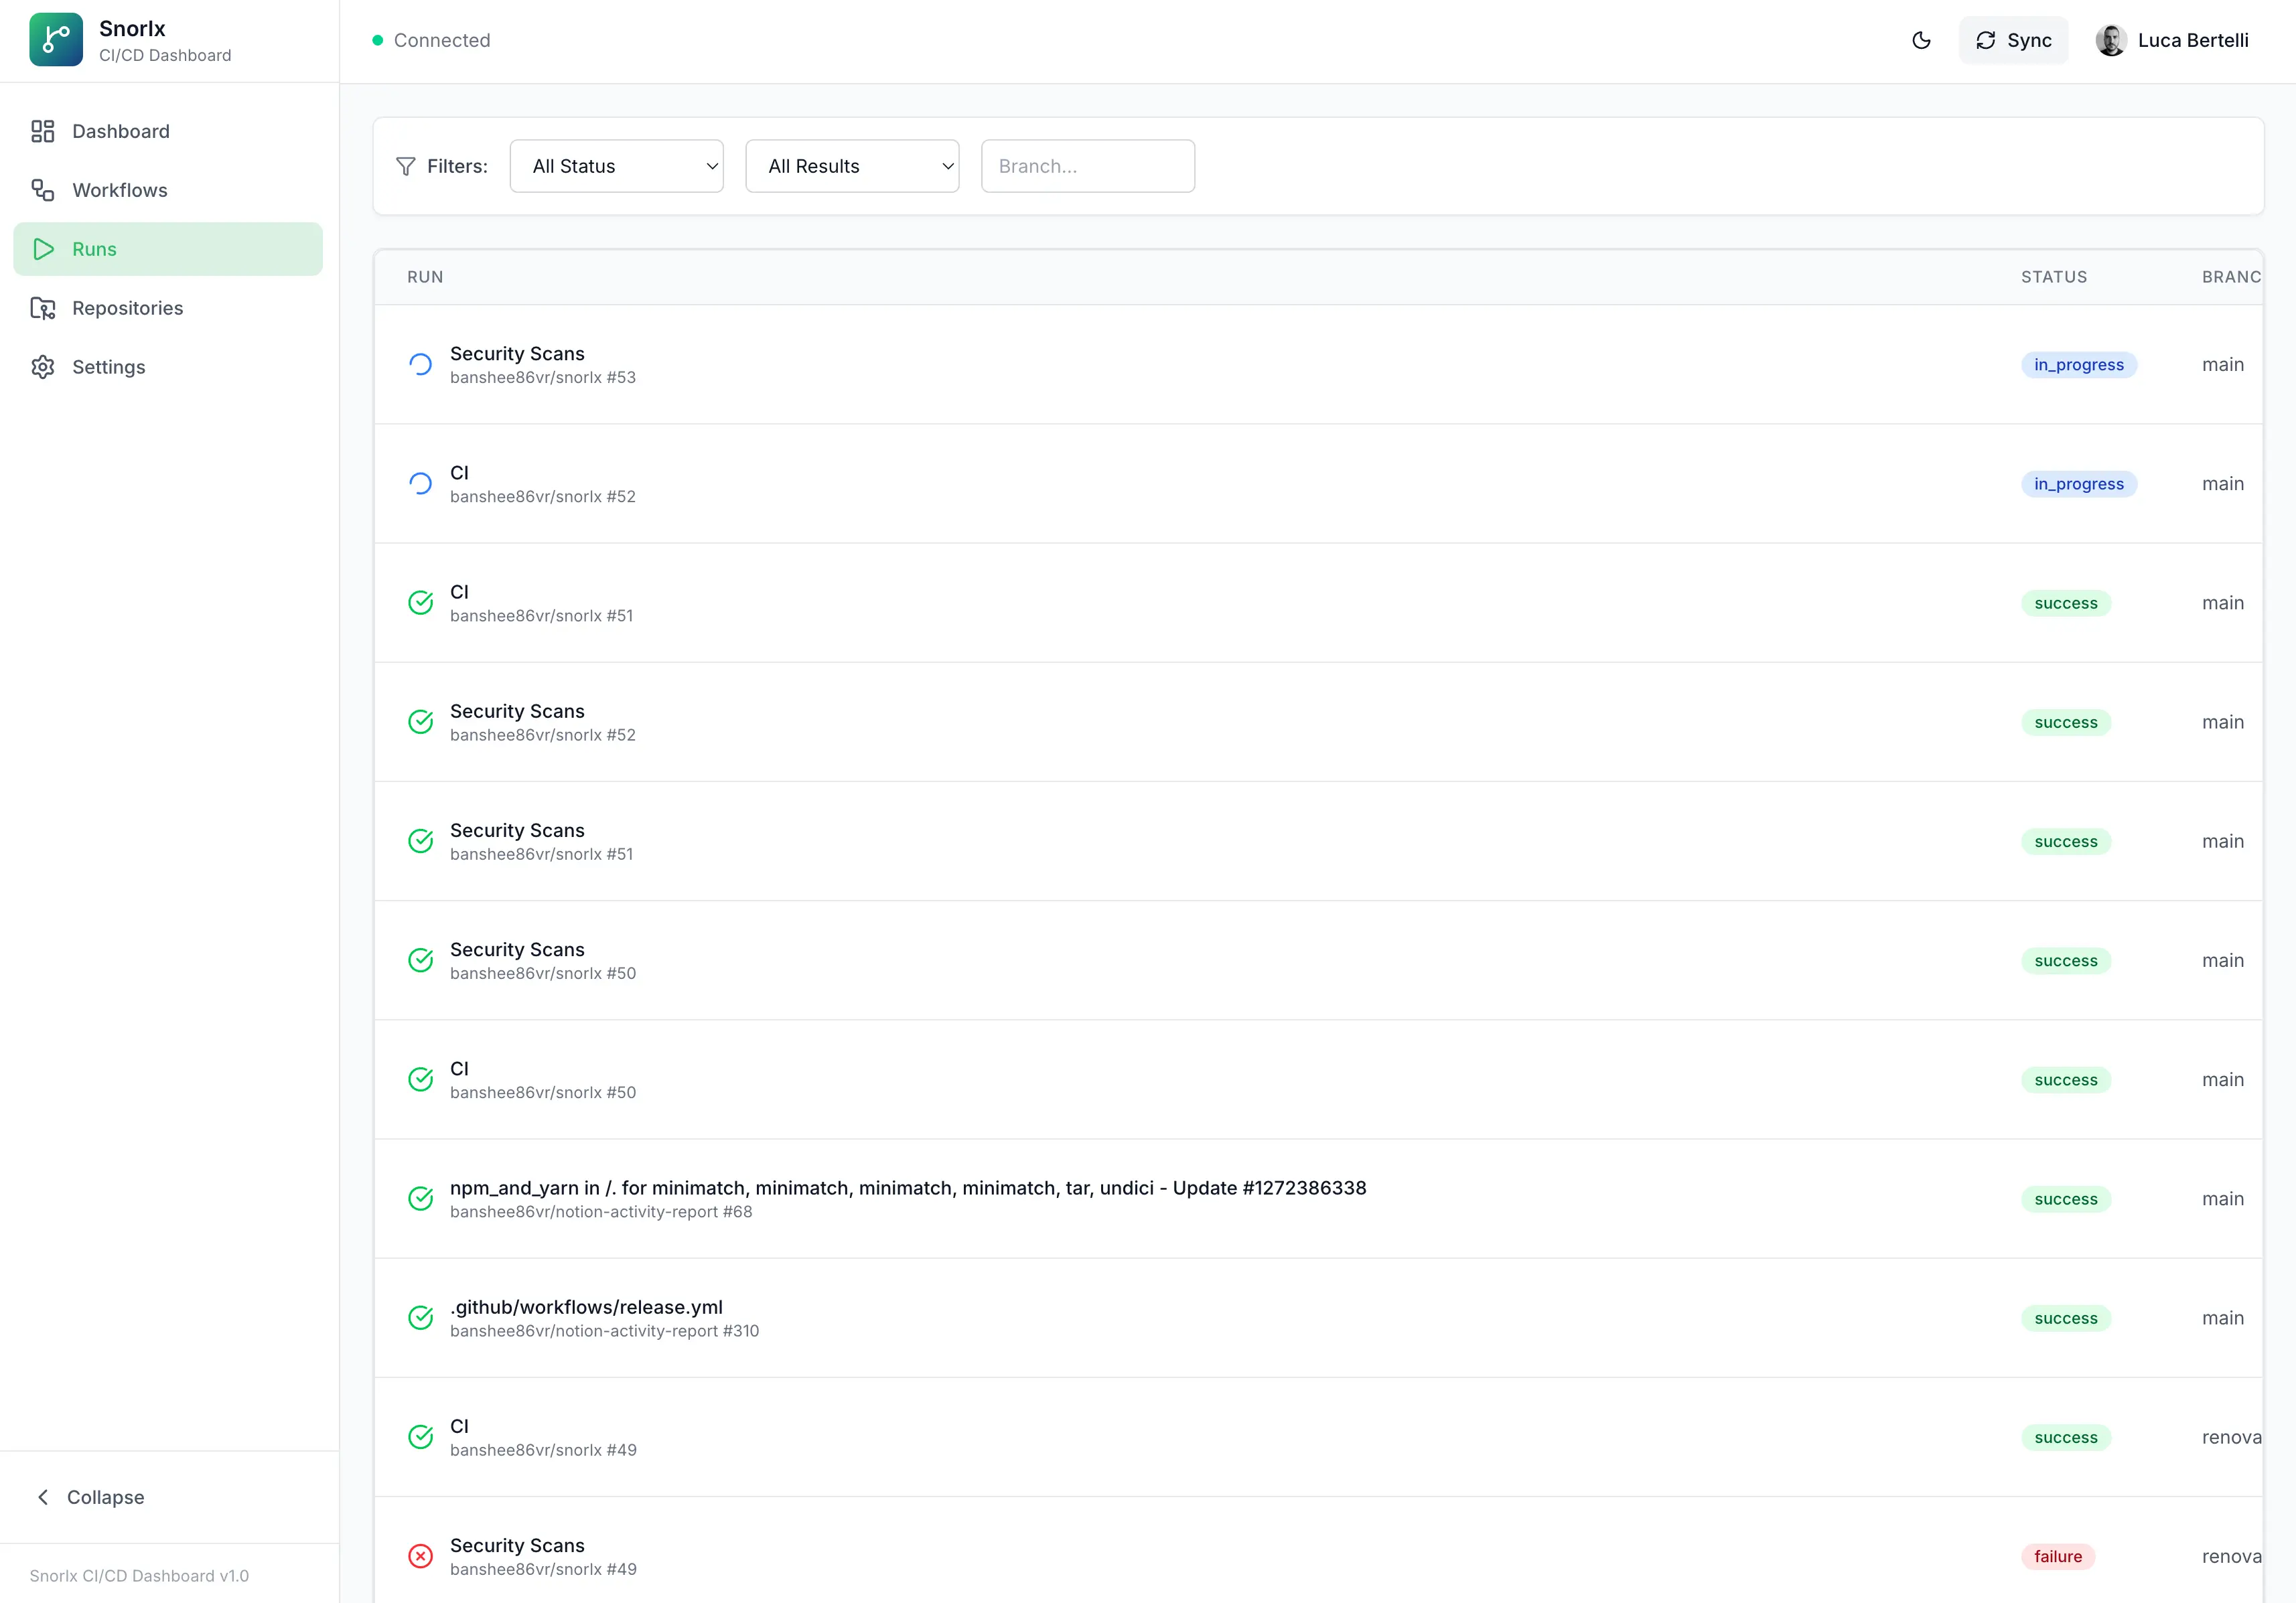This screenshot has width=2296, height=1603.
Task: Click success icon for release.yml run
Action: click(x=421, y=1318)
